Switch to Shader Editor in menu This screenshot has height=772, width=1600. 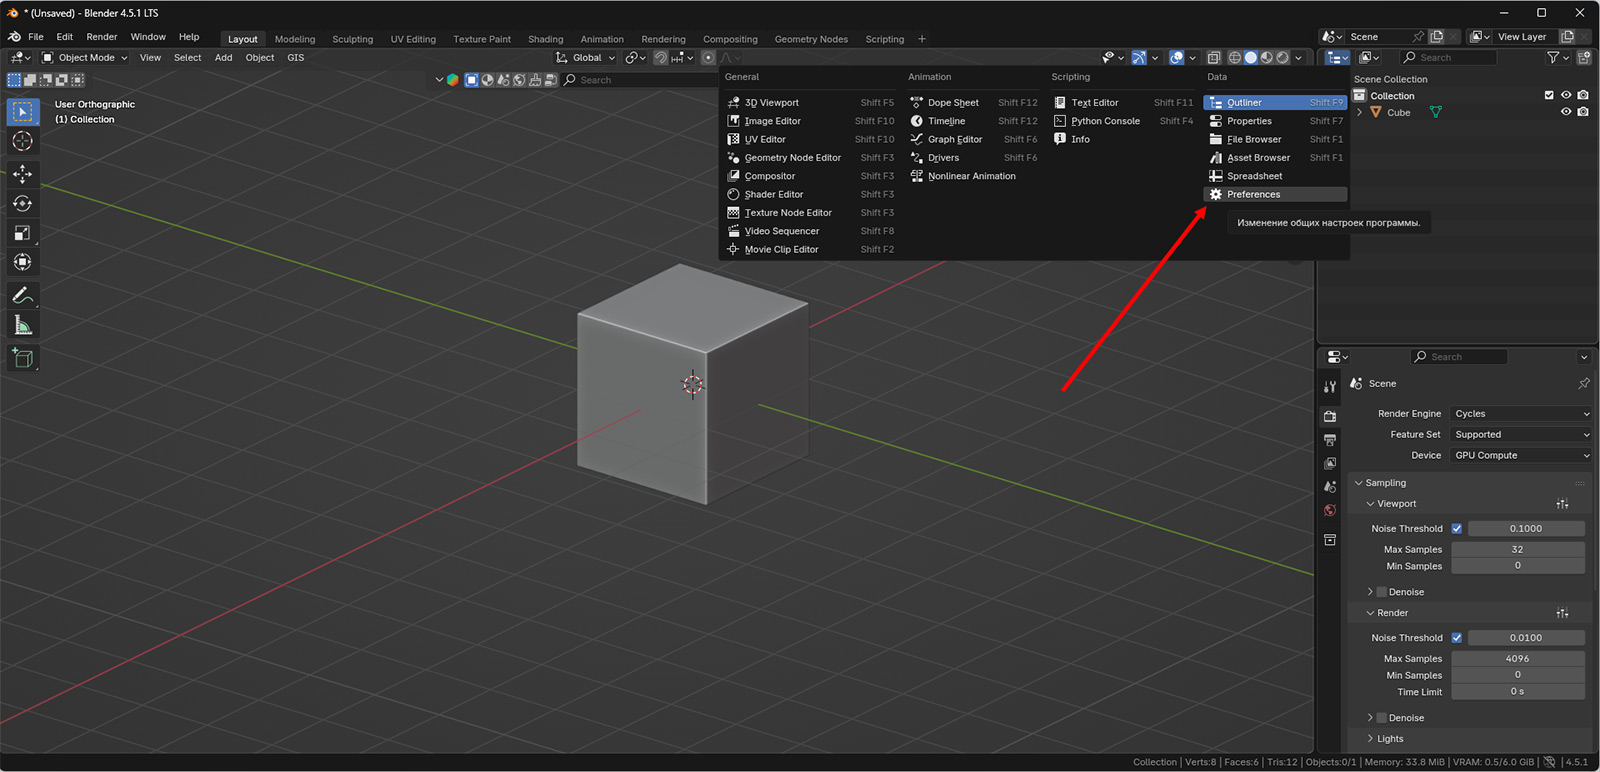tap(773, 194)
